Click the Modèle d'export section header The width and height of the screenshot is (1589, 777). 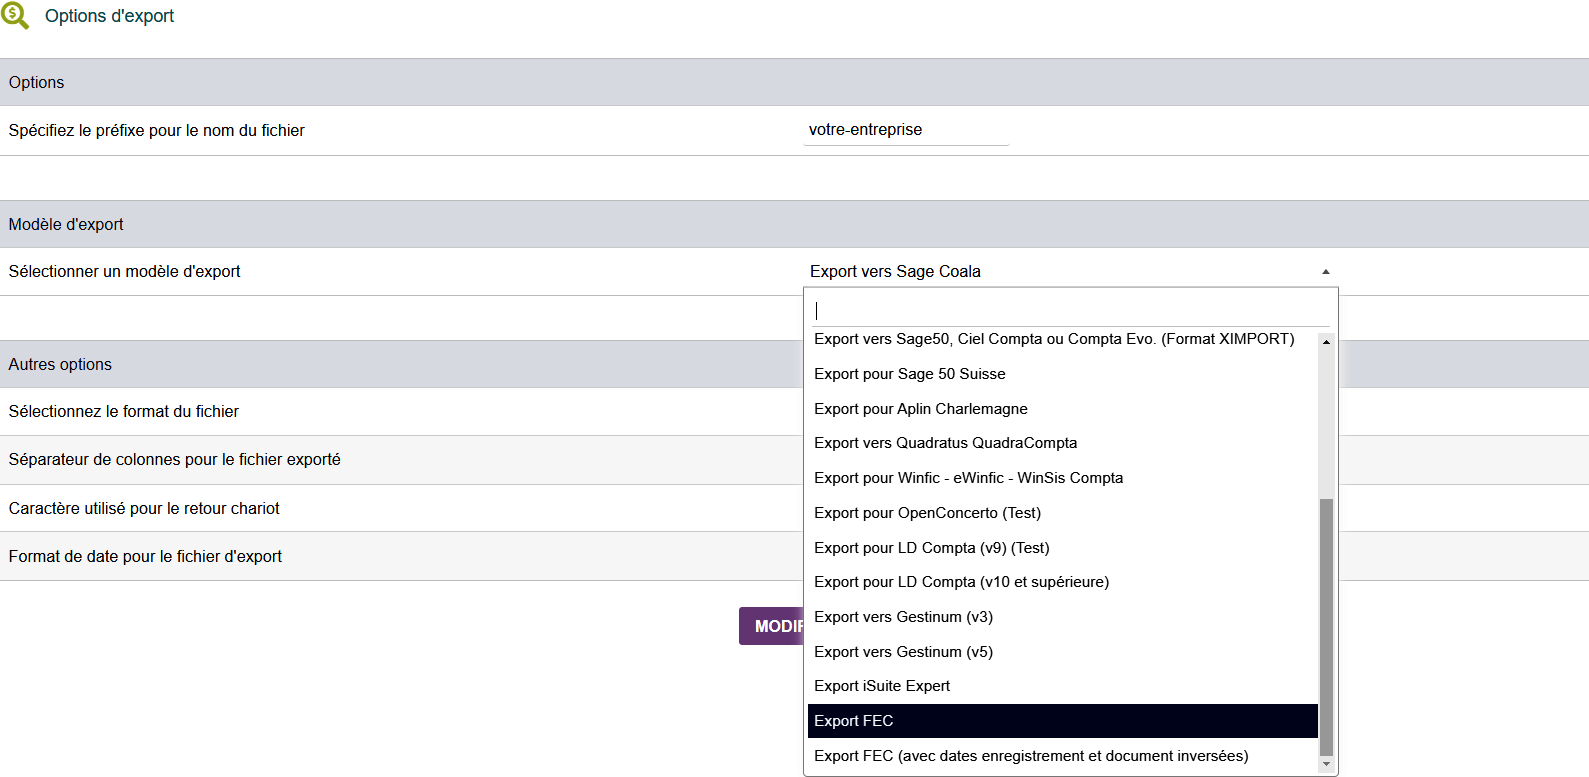click(x=794, y=224)
